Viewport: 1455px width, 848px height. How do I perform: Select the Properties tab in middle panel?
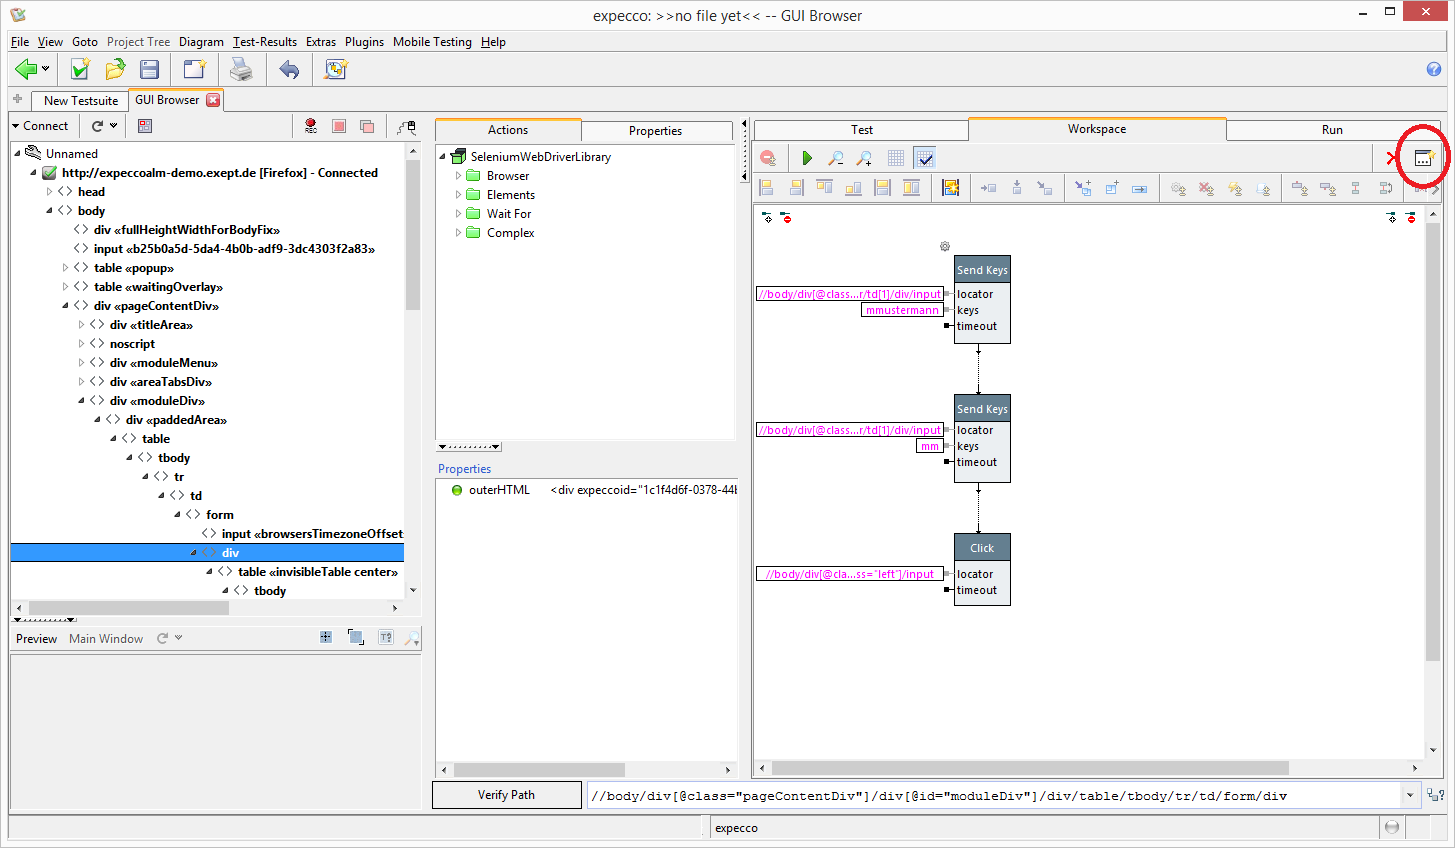tap(655, 131)
